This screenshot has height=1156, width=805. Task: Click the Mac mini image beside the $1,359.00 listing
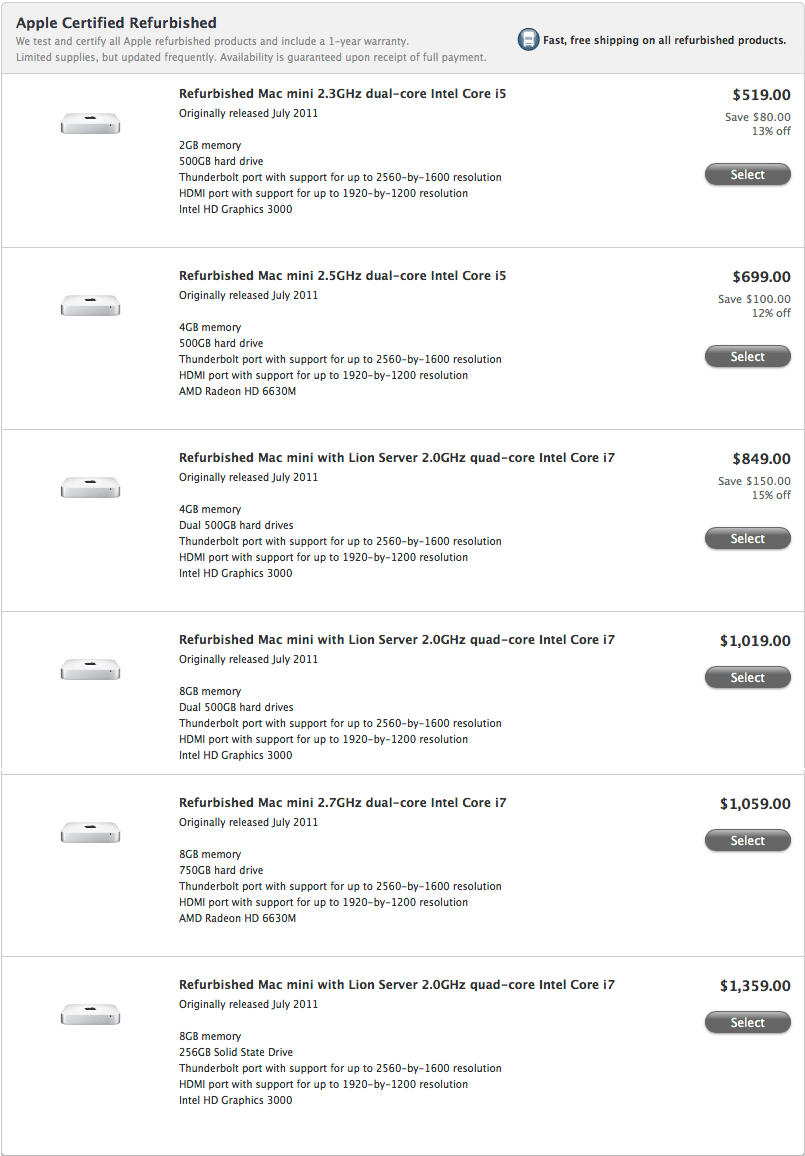click(90, 1014)
